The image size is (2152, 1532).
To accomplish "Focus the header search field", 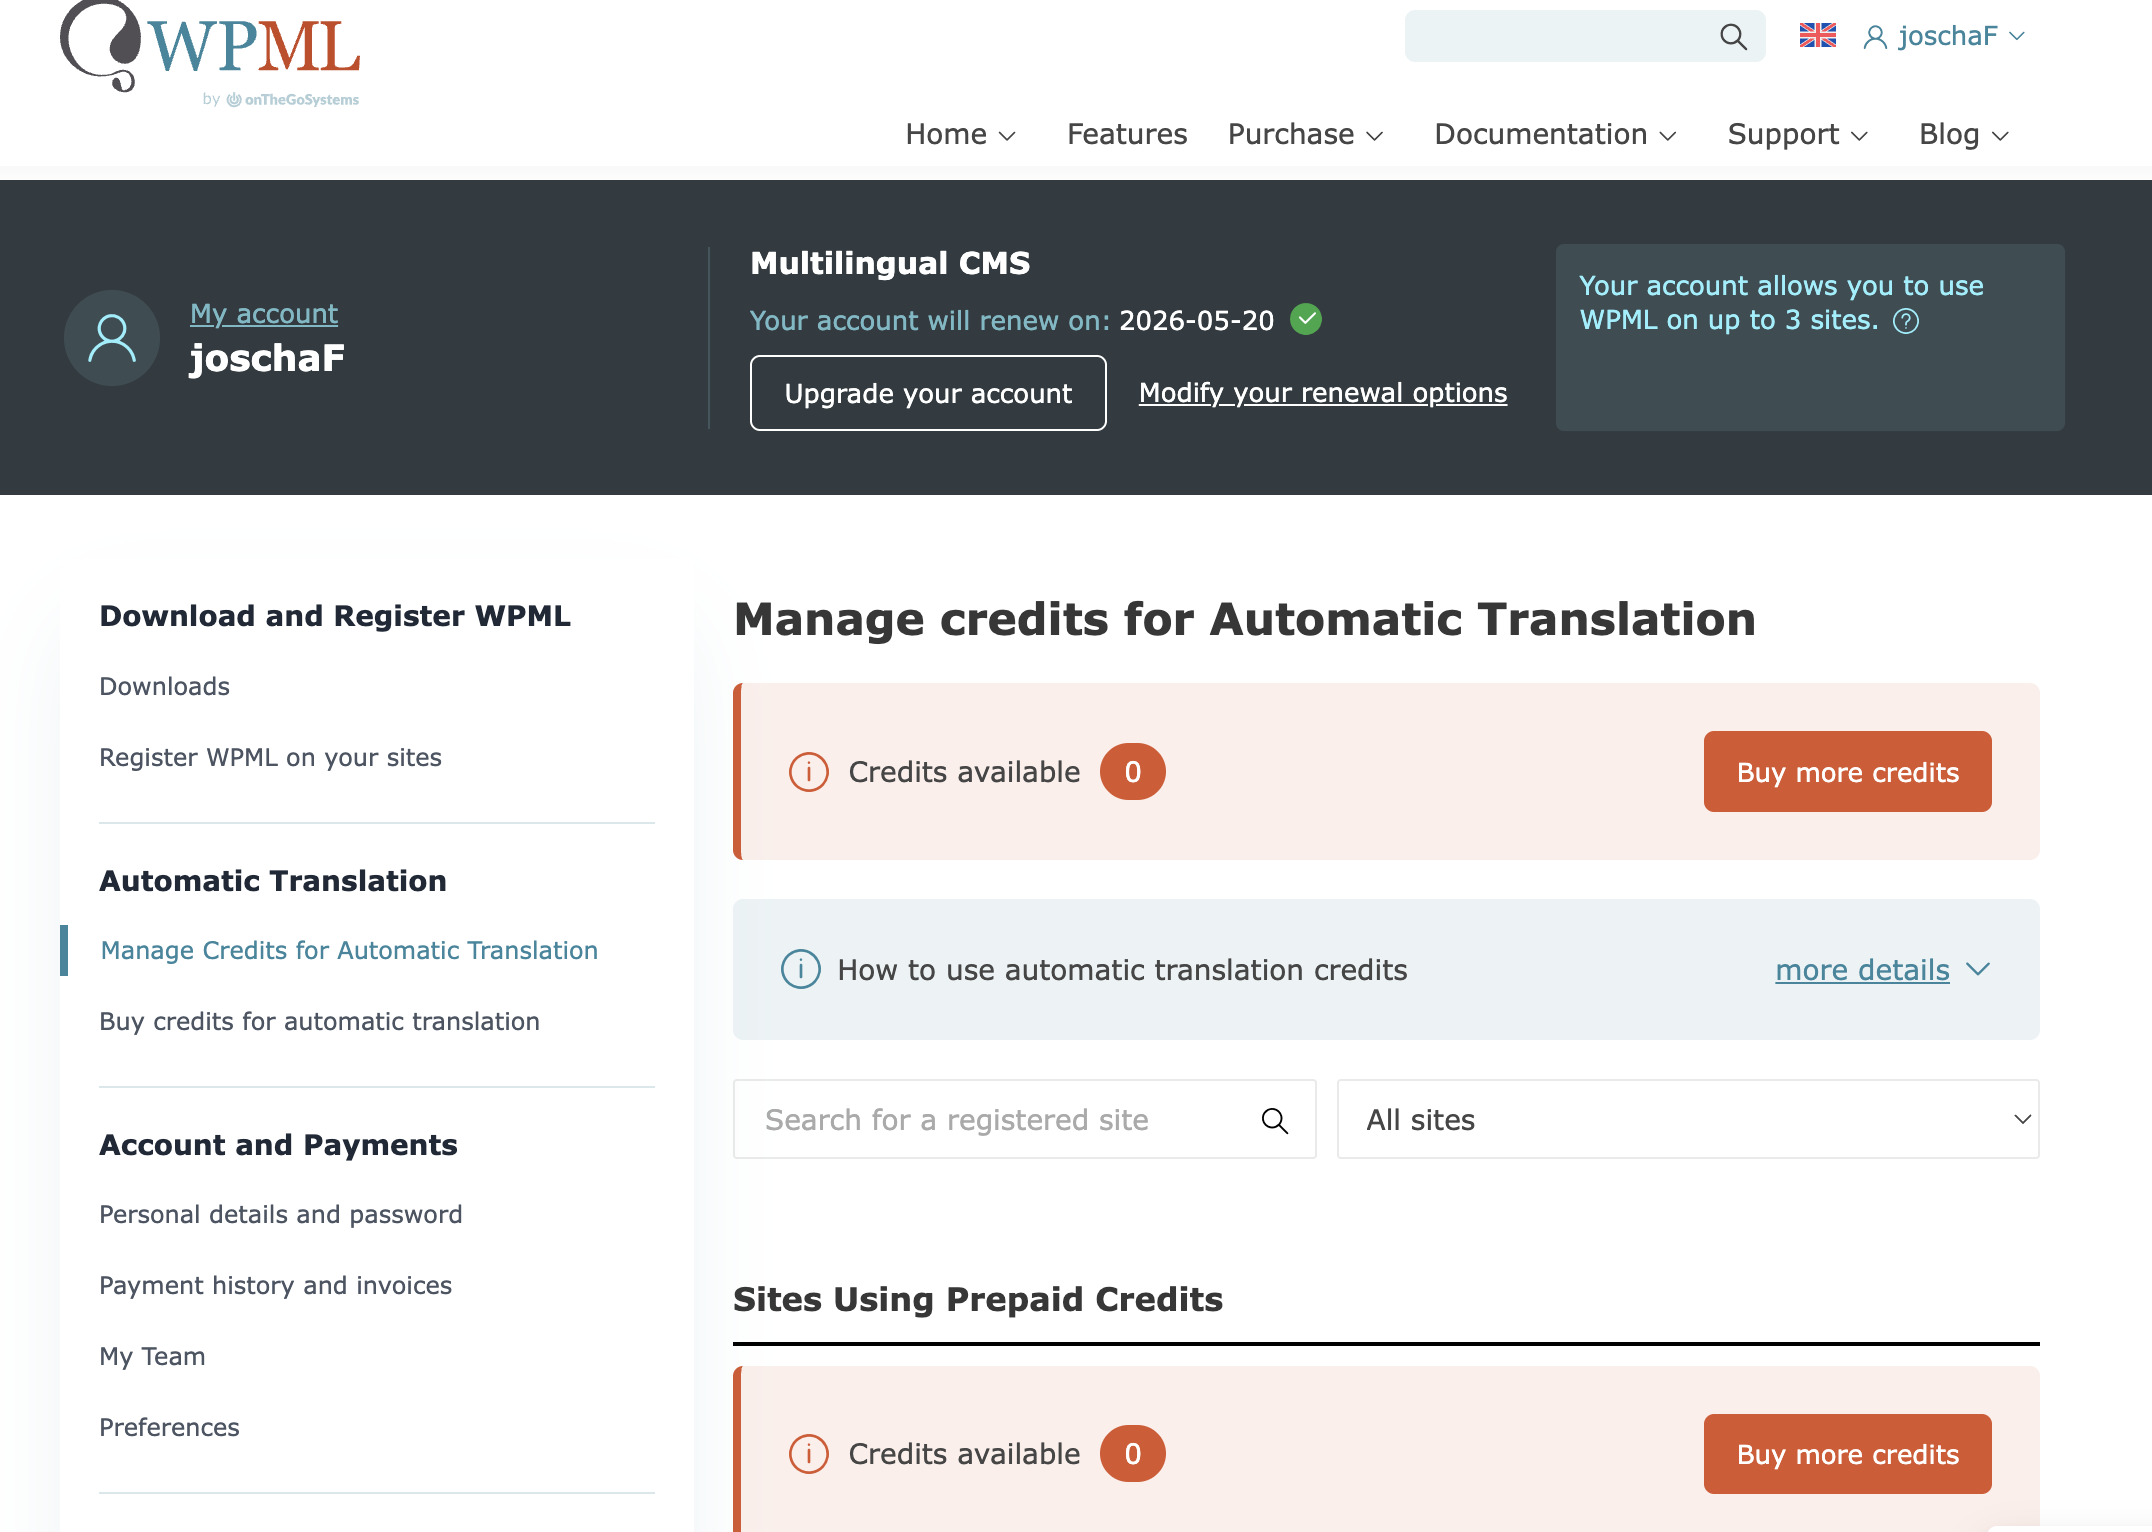I will (x=1585, y=36).
